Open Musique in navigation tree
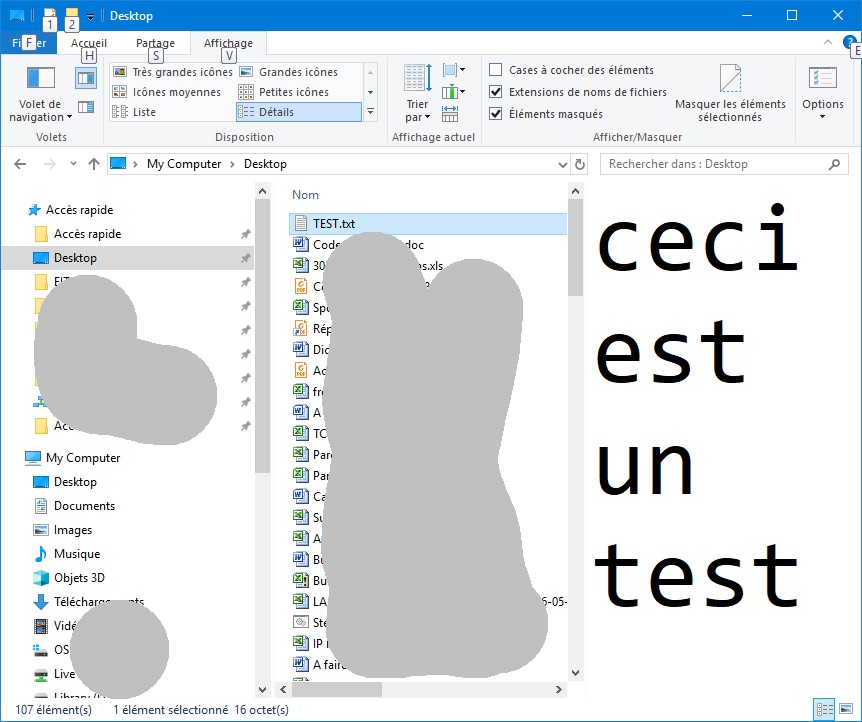The width and height of the screenshot is (862, 722). (67, 554)
